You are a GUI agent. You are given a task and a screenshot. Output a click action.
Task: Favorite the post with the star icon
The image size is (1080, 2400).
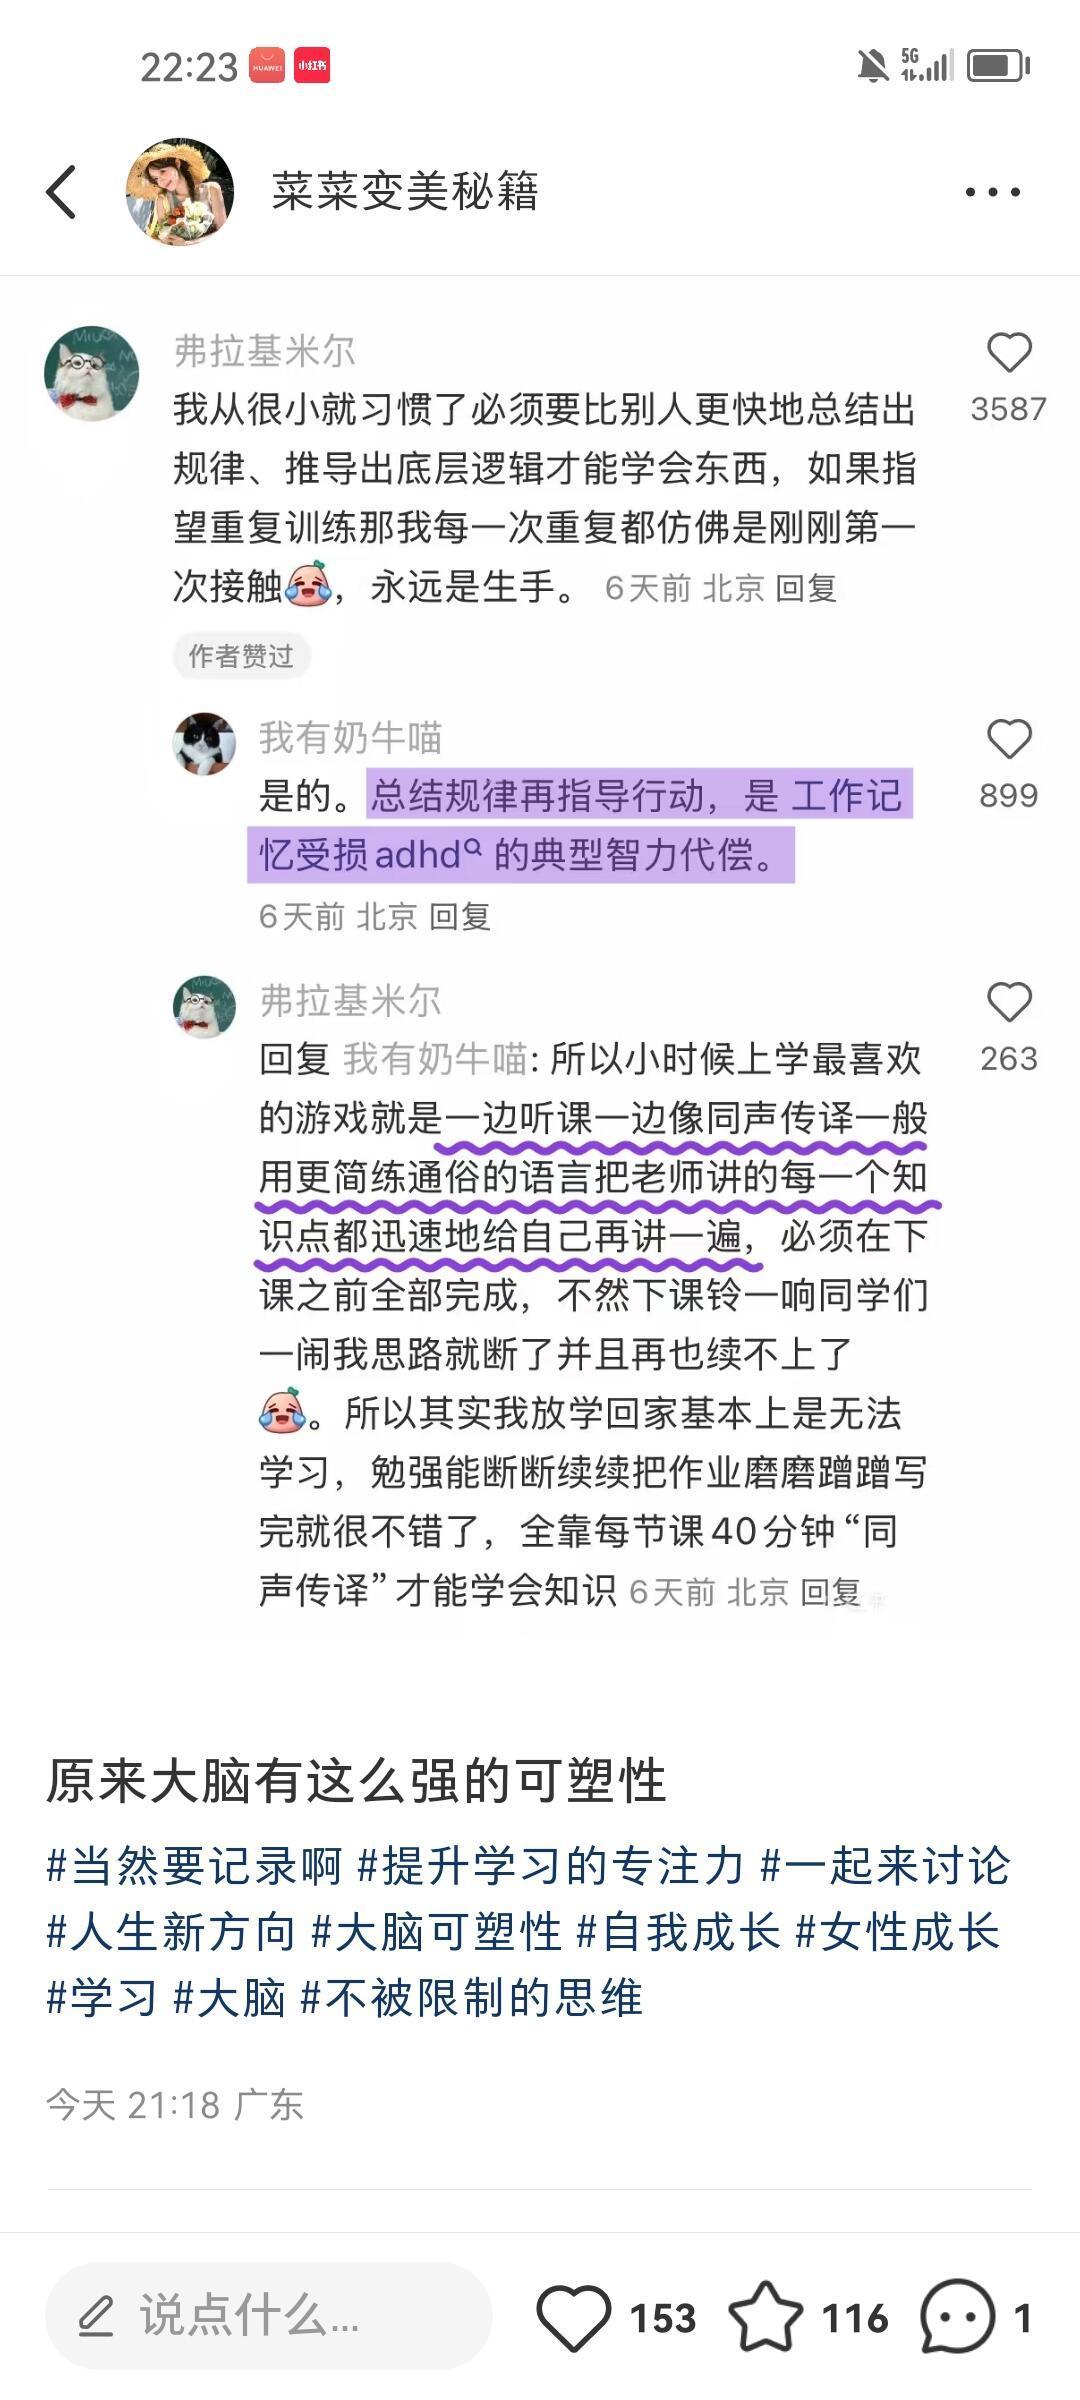point(765,2316)
